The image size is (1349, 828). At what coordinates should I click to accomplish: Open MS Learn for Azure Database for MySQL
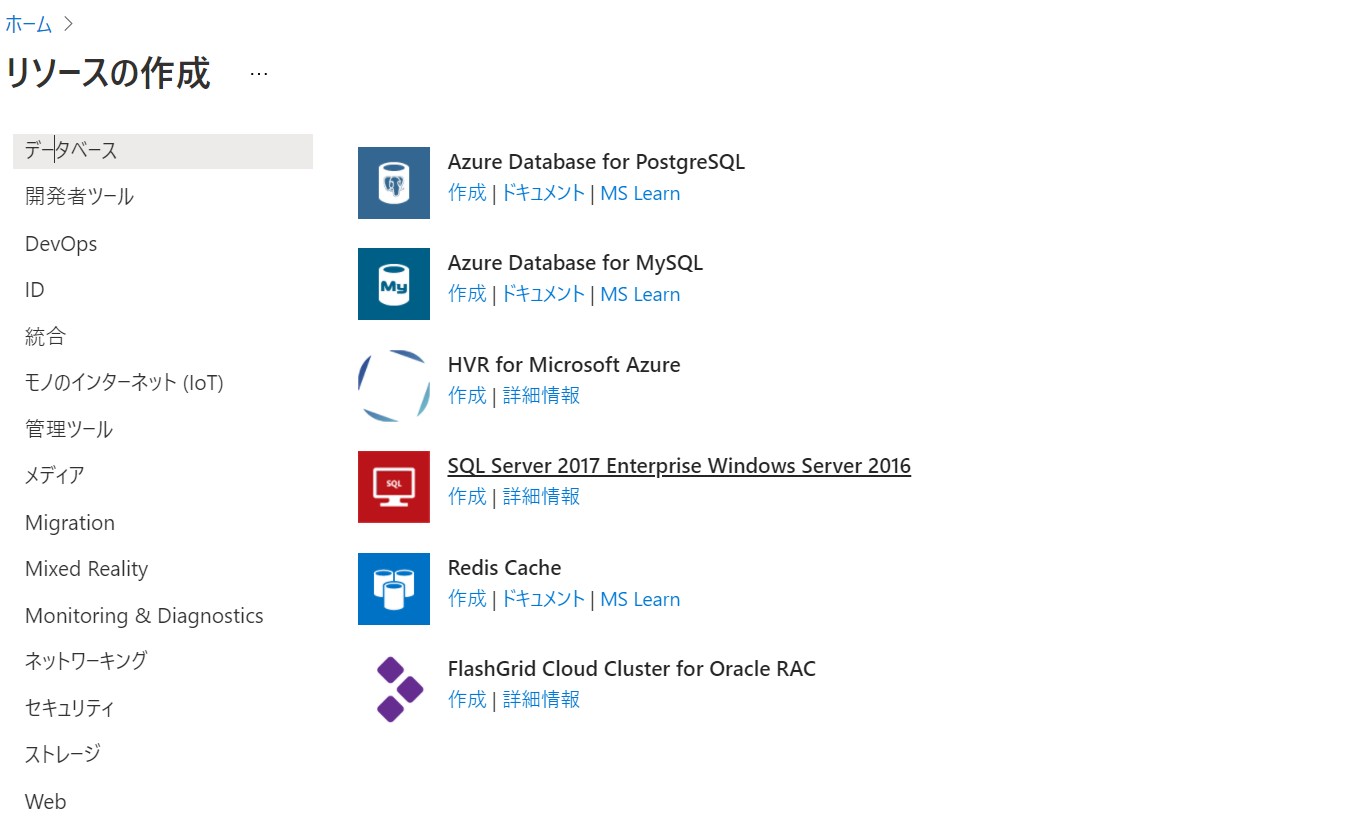point(640,295)
